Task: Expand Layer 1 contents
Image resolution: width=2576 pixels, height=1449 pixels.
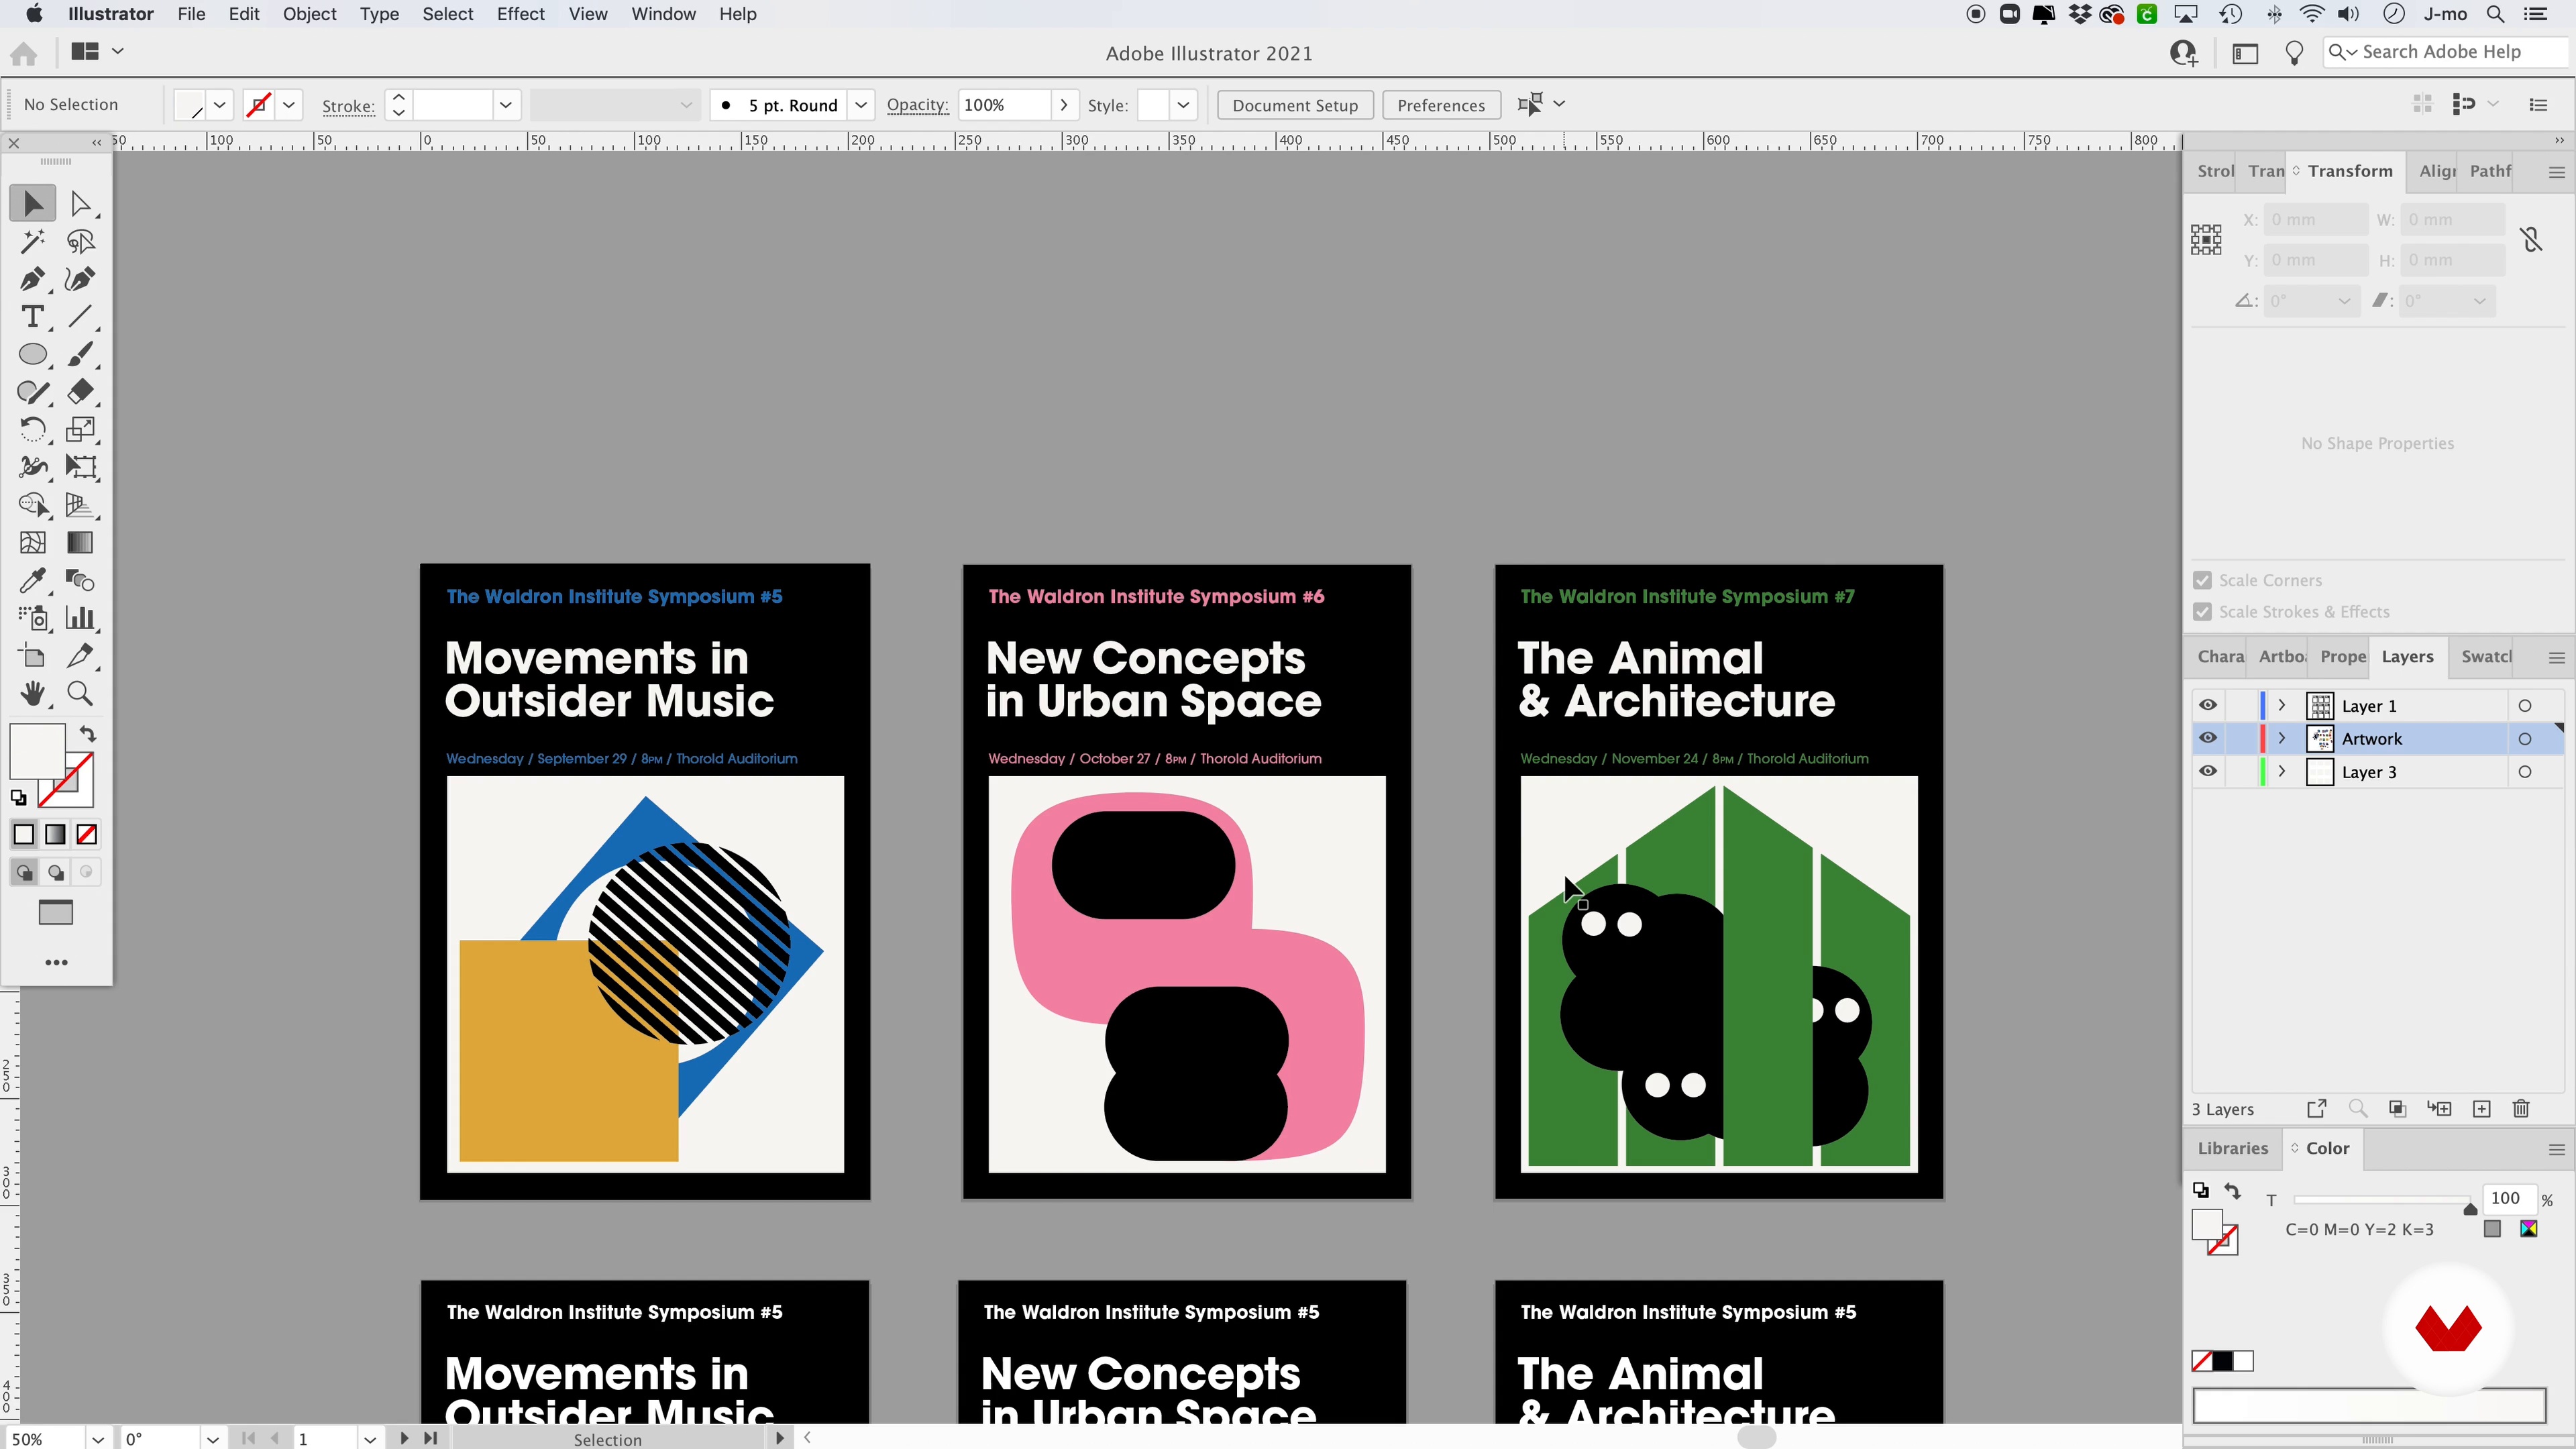Action: [x=2282, y=705]
